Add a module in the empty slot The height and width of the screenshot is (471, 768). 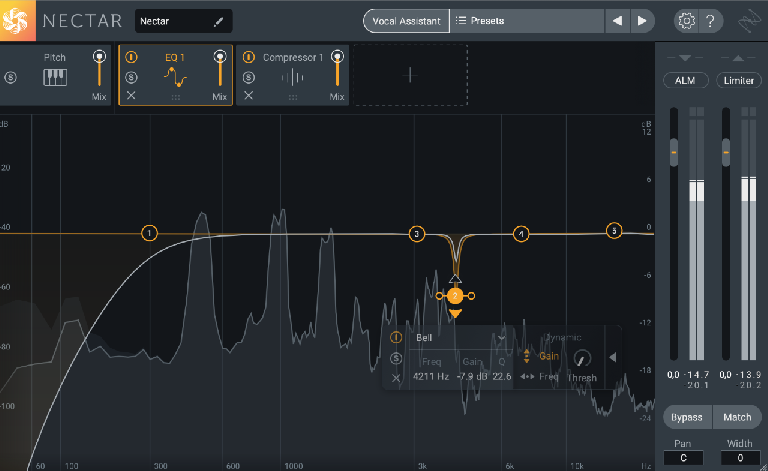[410, 75]
